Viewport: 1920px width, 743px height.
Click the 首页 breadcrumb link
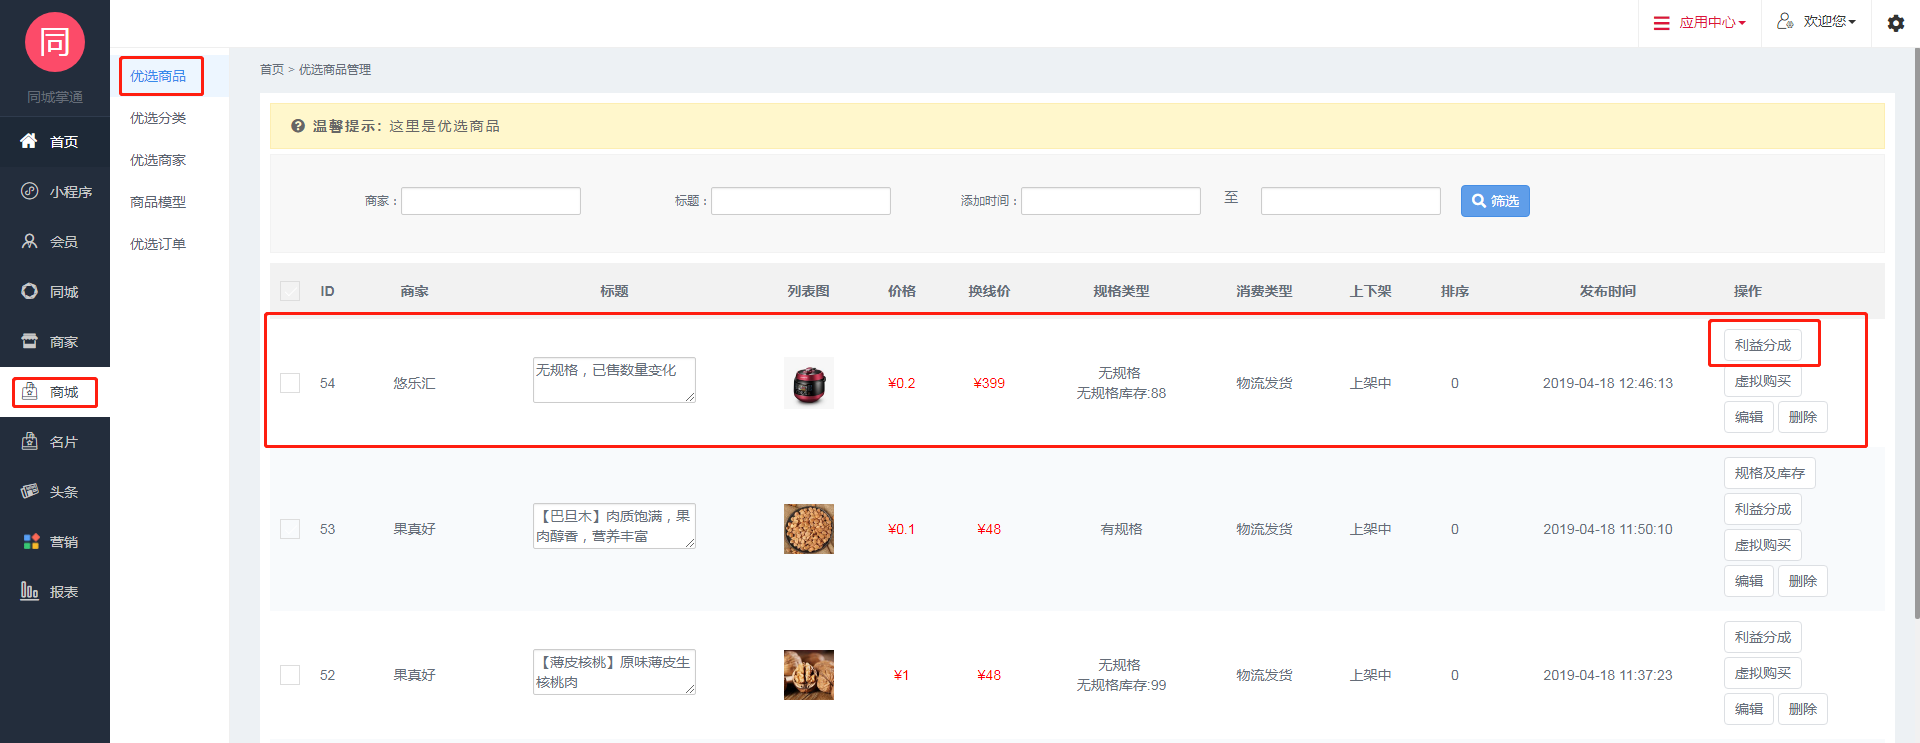pos(271,70)
